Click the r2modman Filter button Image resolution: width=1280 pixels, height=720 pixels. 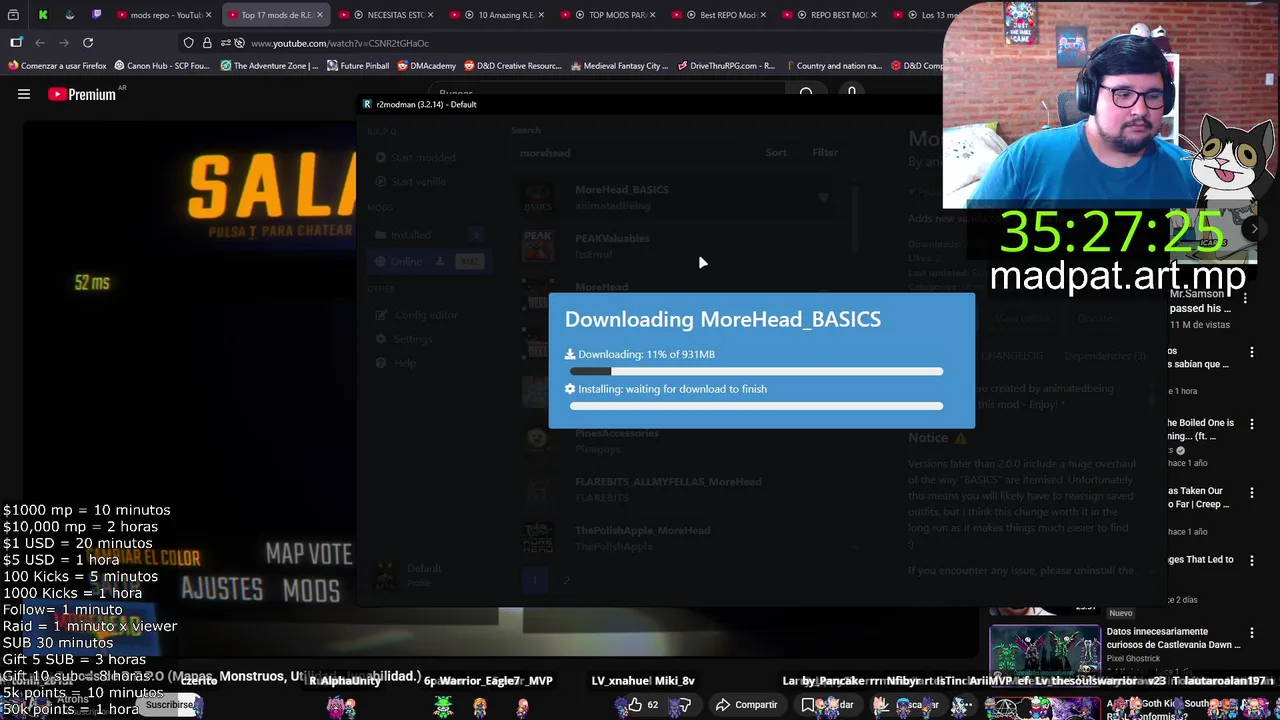tap(825, 153)
